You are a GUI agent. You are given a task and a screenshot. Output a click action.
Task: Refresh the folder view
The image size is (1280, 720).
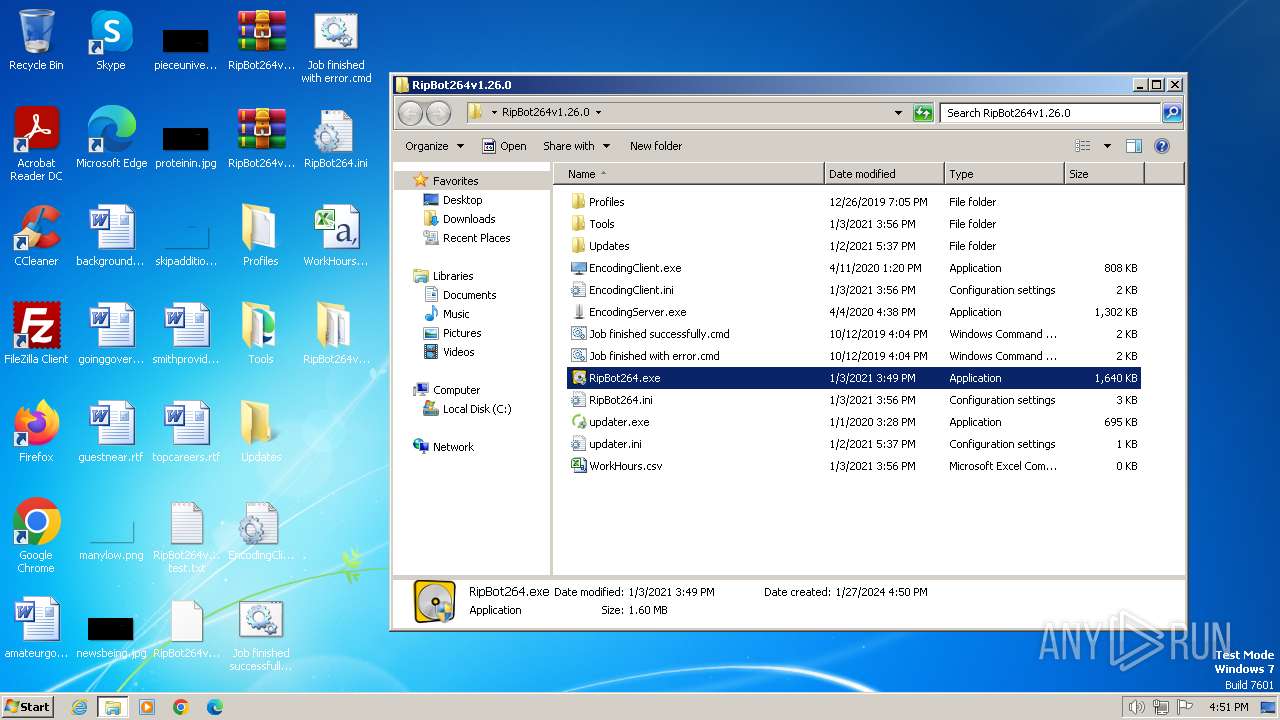[x=923, y=113]
